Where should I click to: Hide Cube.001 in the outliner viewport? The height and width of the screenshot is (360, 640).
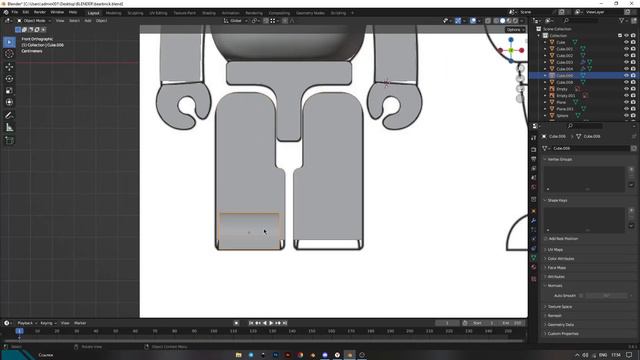[x=626, y=49]
